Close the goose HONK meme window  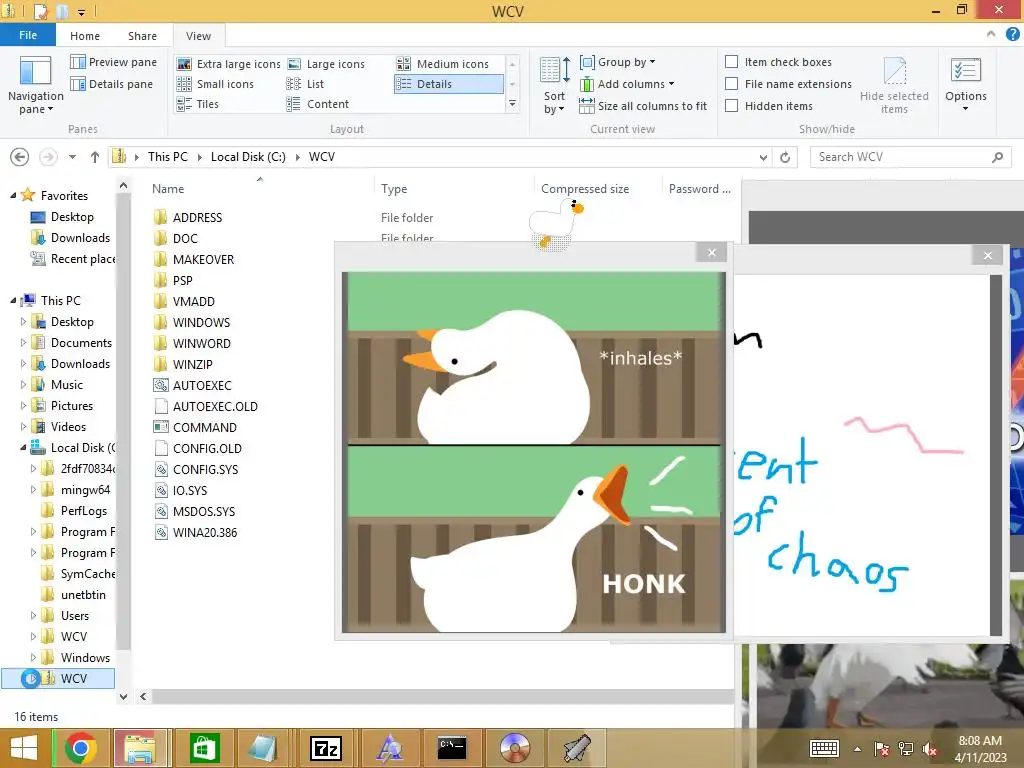[712, 253]
